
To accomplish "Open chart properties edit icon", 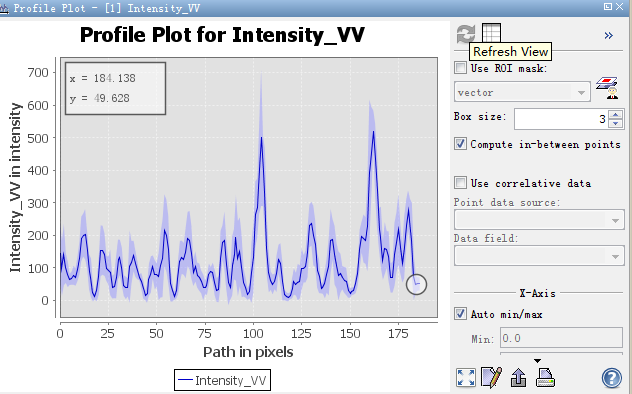I will pyautogui.click(x=491, y=377).
